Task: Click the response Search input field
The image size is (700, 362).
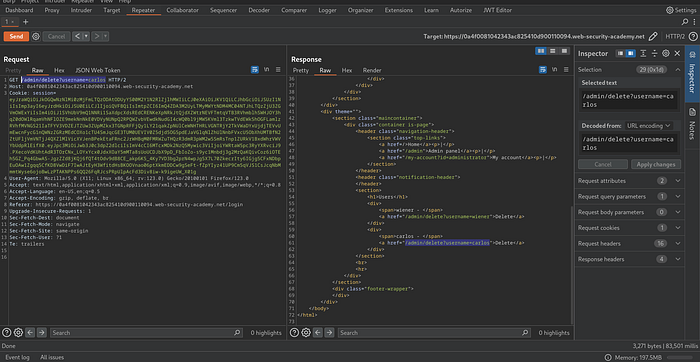Action: coord(430,333)
